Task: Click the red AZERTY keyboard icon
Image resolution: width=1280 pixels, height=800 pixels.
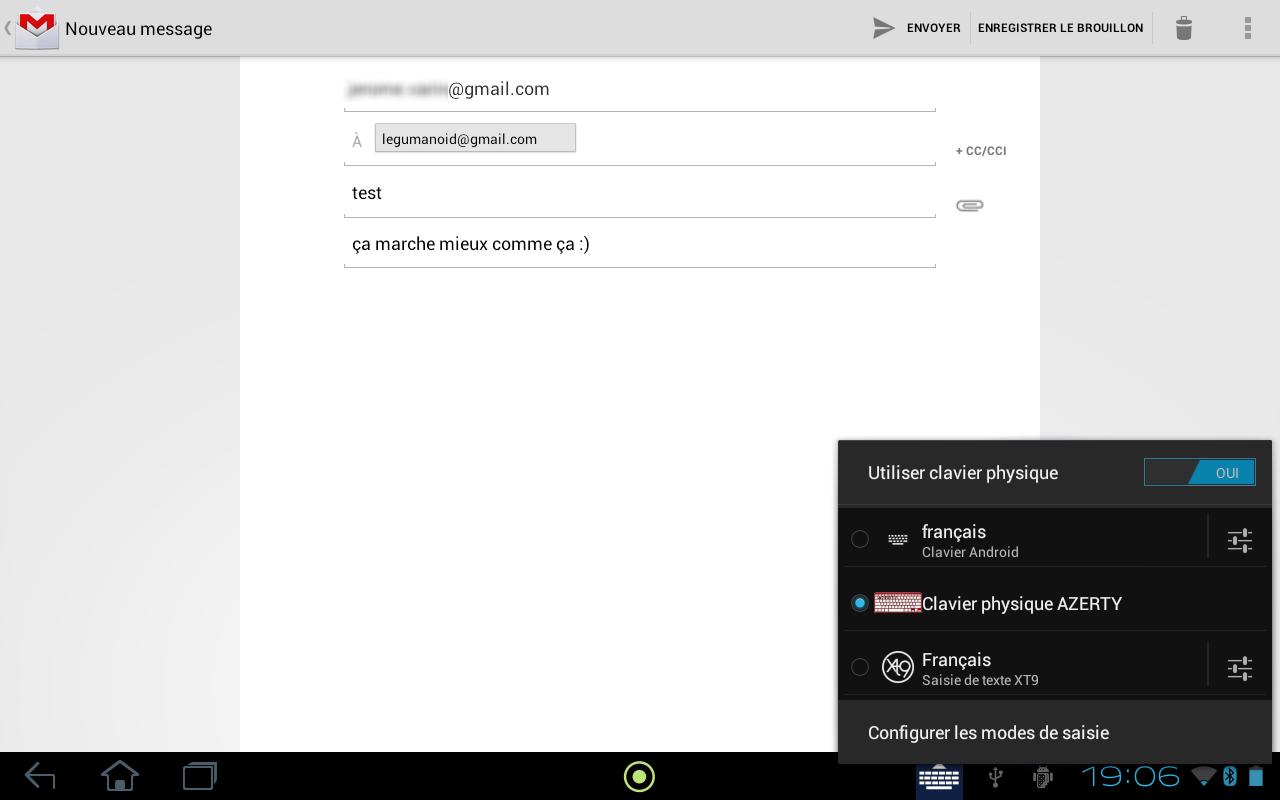Action: (898, 603)
